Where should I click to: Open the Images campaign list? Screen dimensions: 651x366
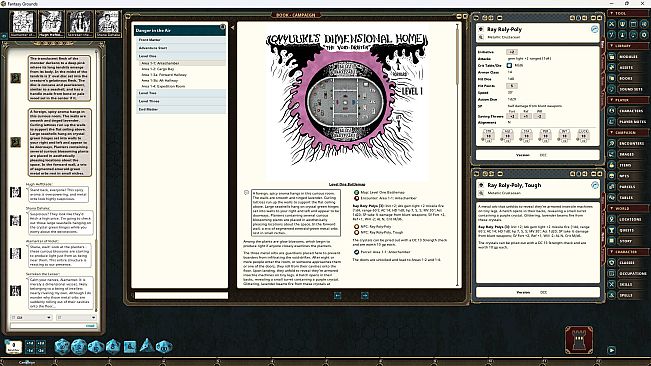[627, 154]
